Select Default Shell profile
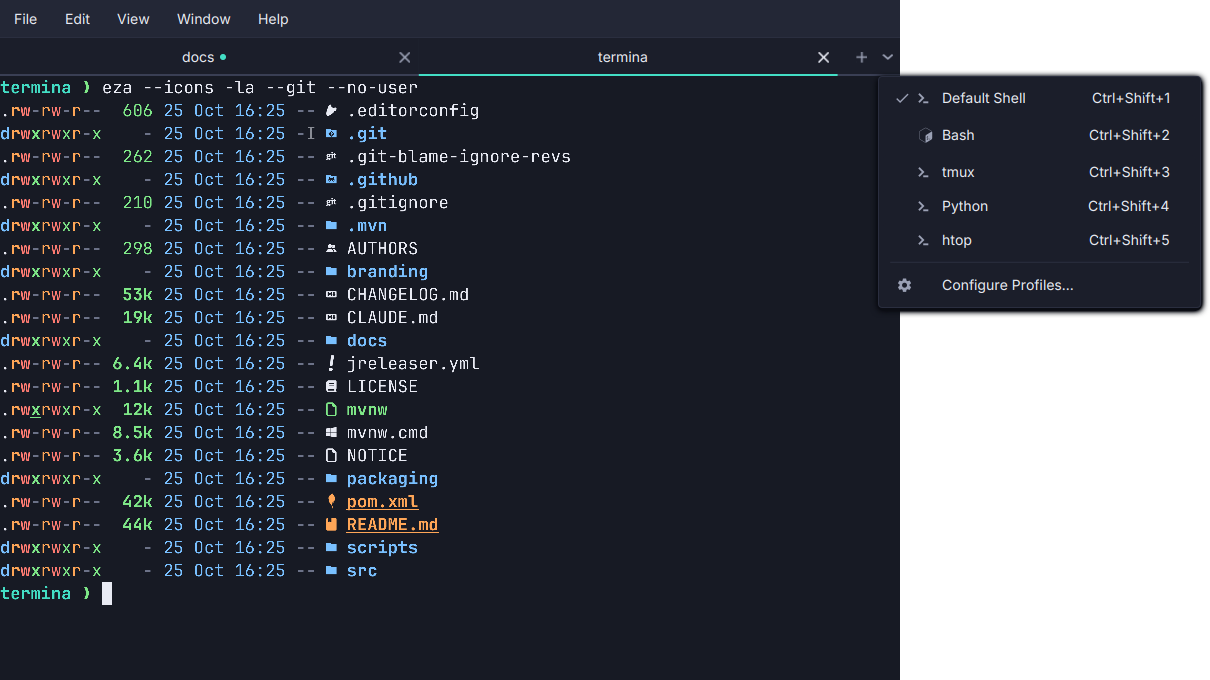 [x=1040, y=98]
